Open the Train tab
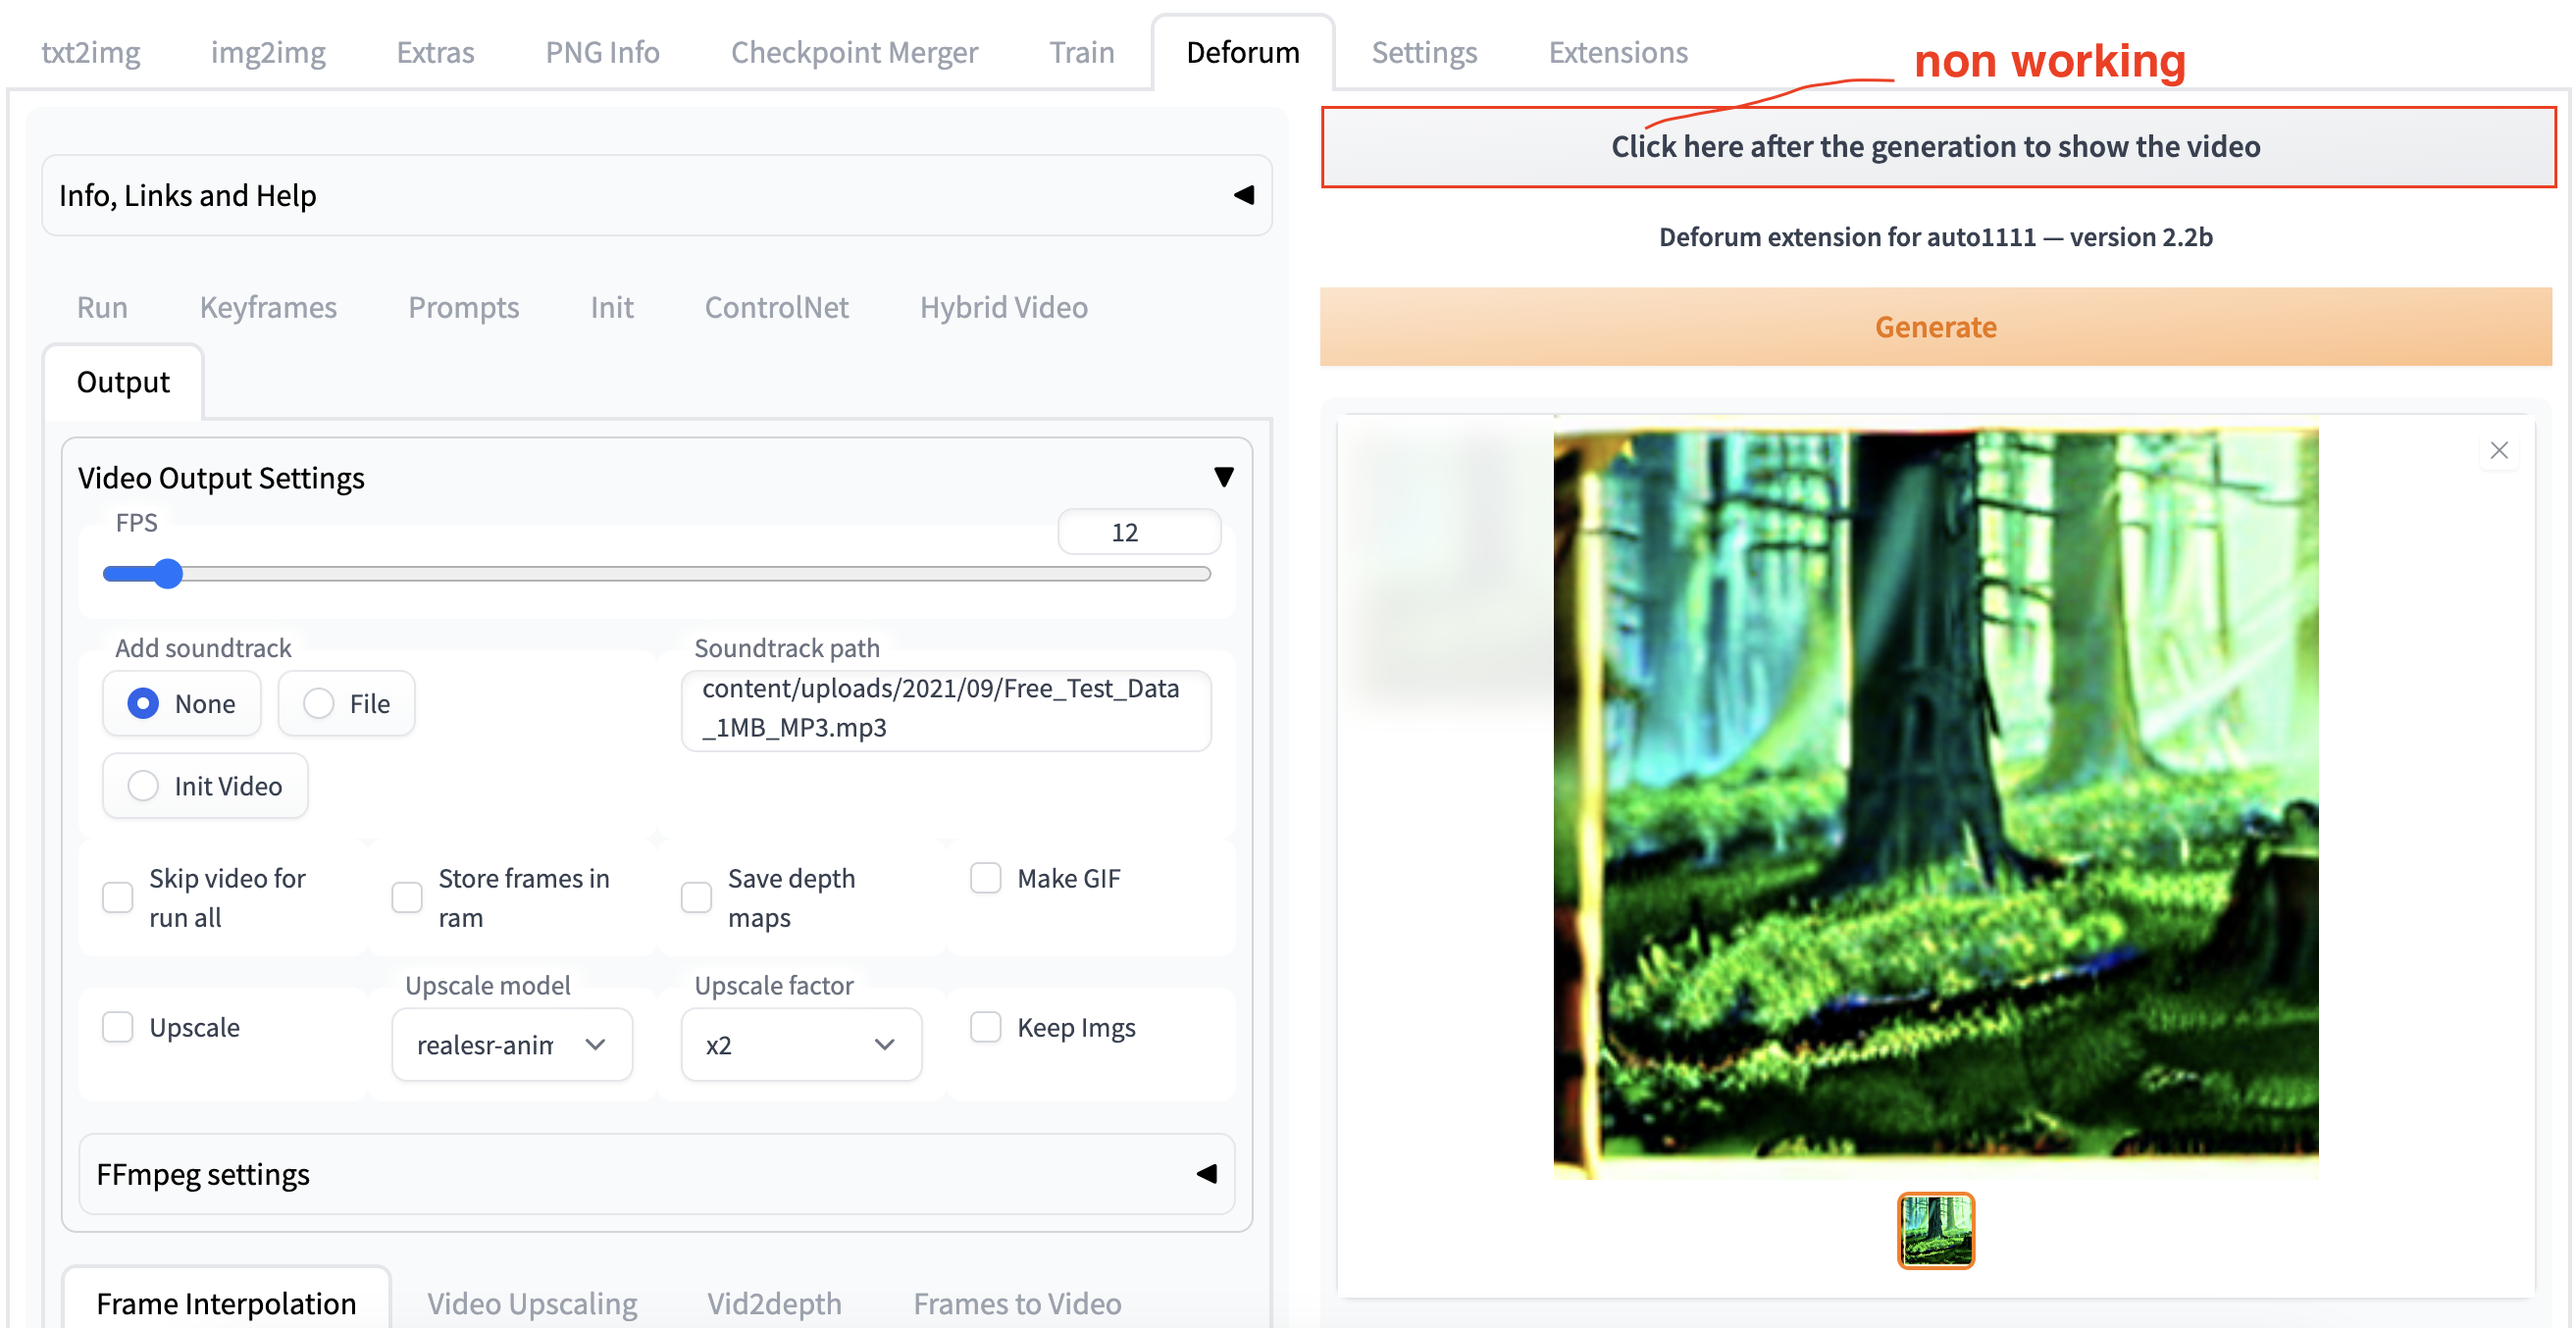Image resolution: width=2576 pixels, height=1328 pixels. [1081, 52]
